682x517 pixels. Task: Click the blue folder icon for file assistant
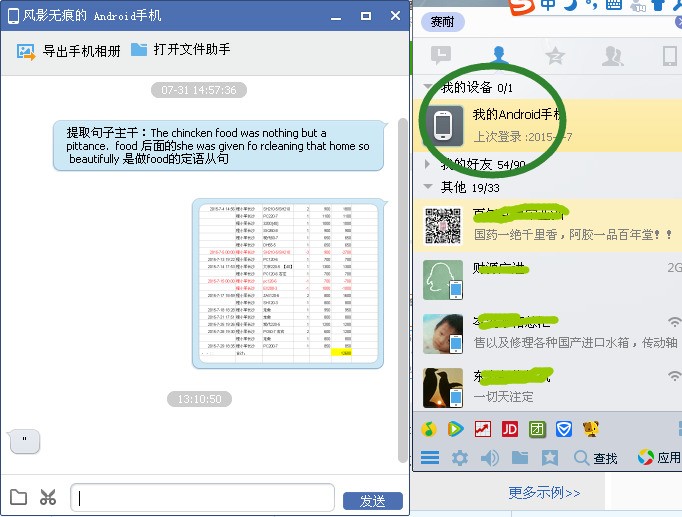click(139, 50)
